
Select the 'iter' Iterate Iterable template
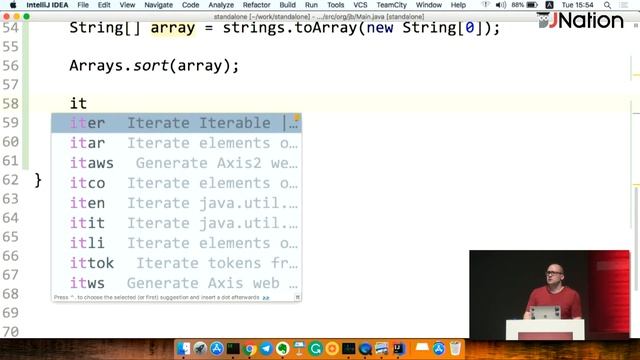coord(176,123)
